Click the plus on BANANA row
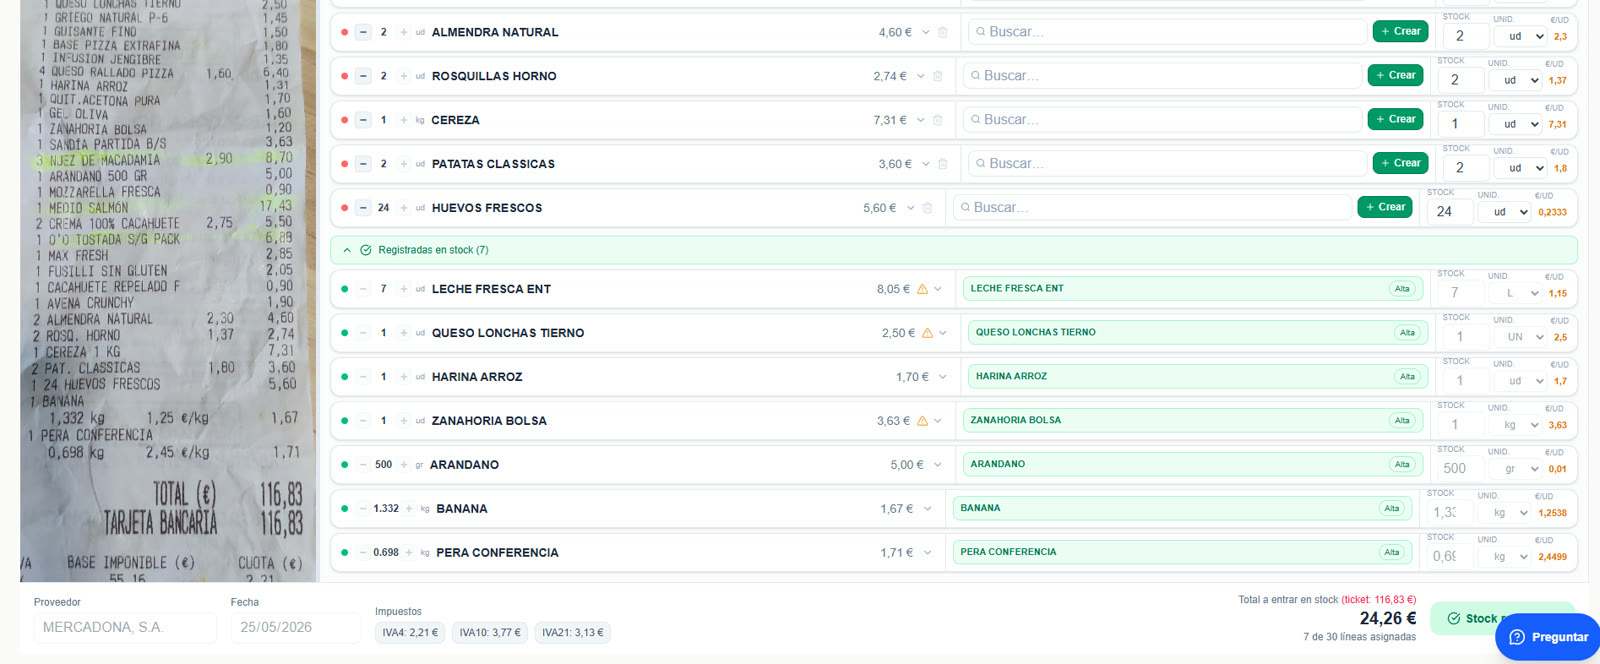Viewport: 1600px width, 664px height. point(409,509)
